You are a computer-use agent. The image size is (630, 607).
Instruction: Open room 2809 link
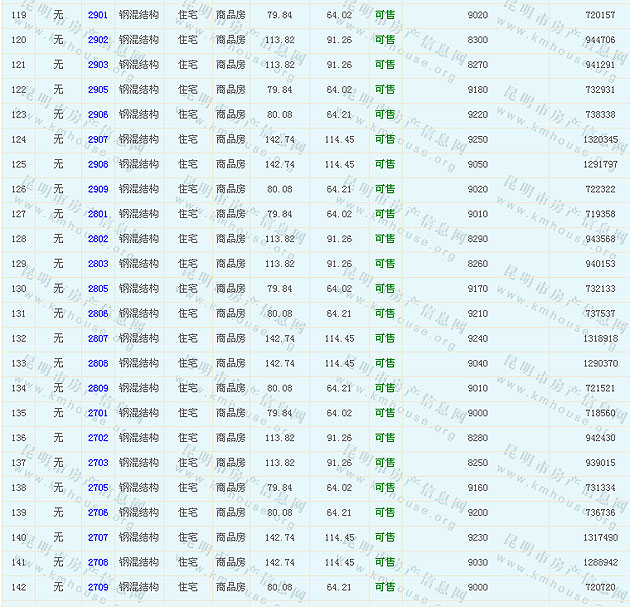pos(97,388)
